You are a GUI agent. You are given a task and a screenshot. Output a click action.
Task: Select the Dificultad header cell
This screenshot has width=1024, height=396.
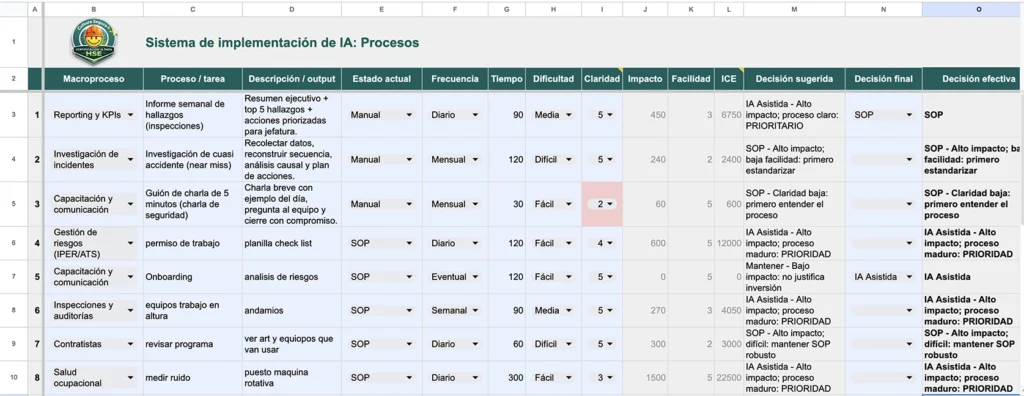point(554,78)
